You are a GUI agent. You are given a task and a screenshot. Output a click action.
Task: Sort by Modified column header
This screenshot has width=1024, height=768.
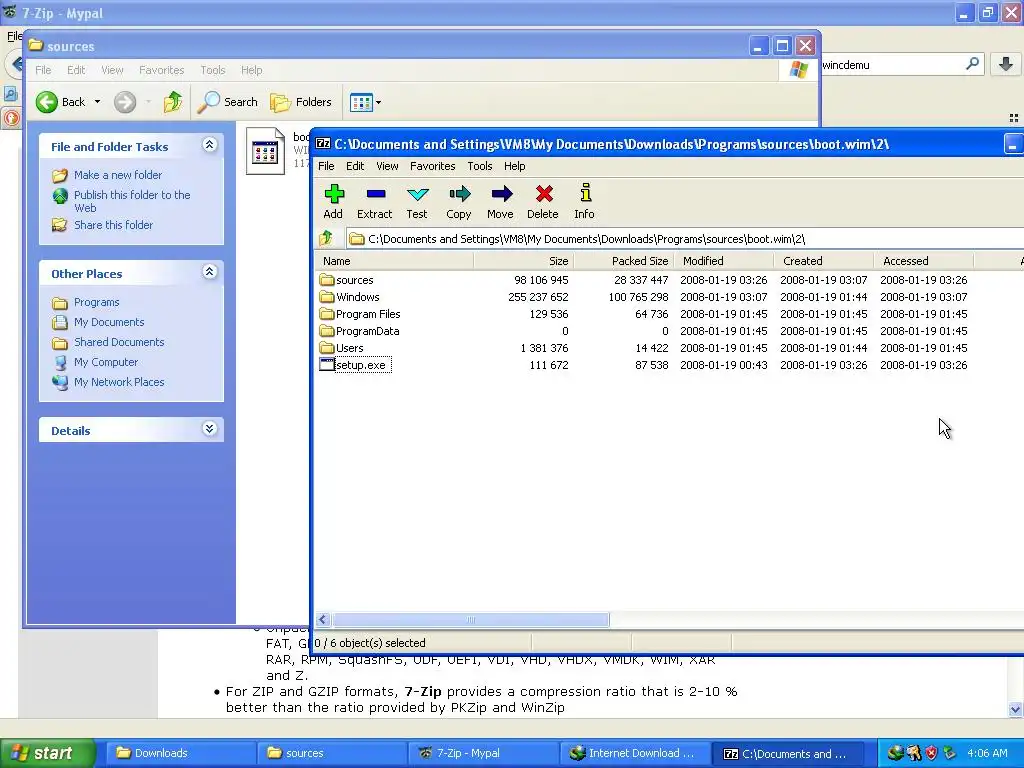[724, 261]
